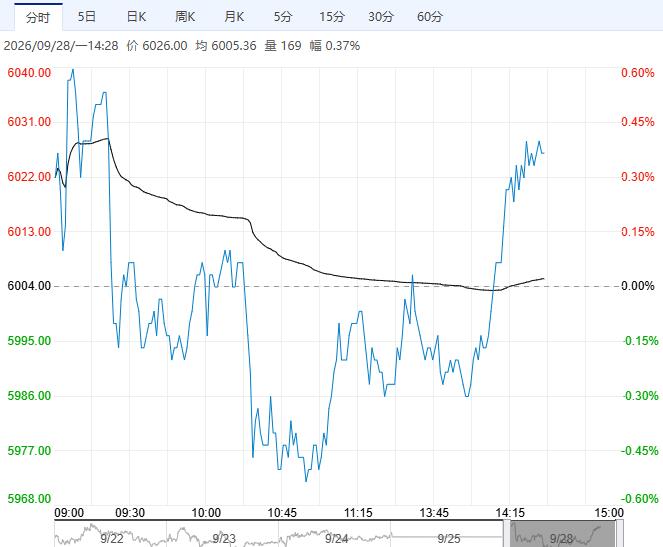Screen dimensions: 663x547
Task: Select the 9/25 section in the mini timeline
Action: pyautogui.click(x=449, y=539)
